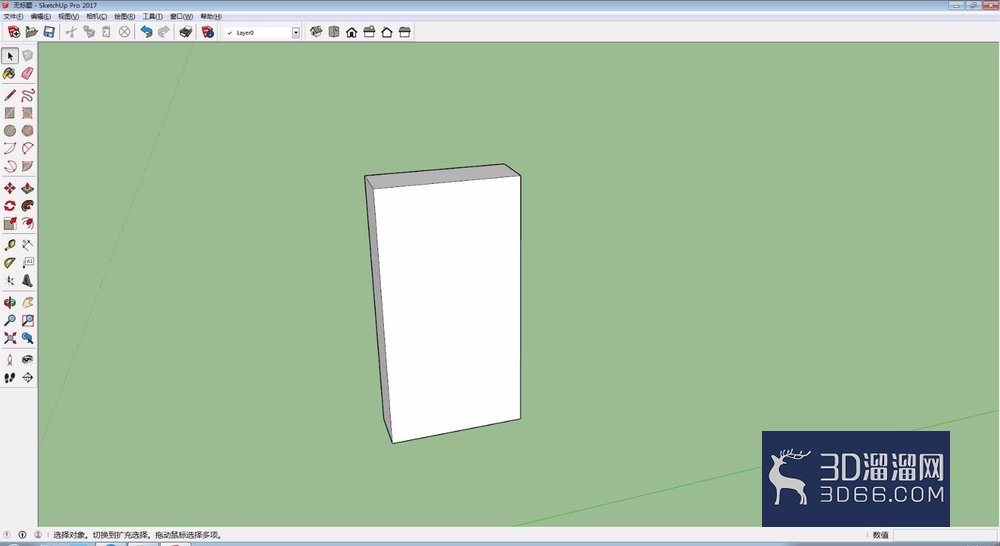Choose the 3D Text tool
This screenshot has height=546, width=1000.
click(27, 281)
